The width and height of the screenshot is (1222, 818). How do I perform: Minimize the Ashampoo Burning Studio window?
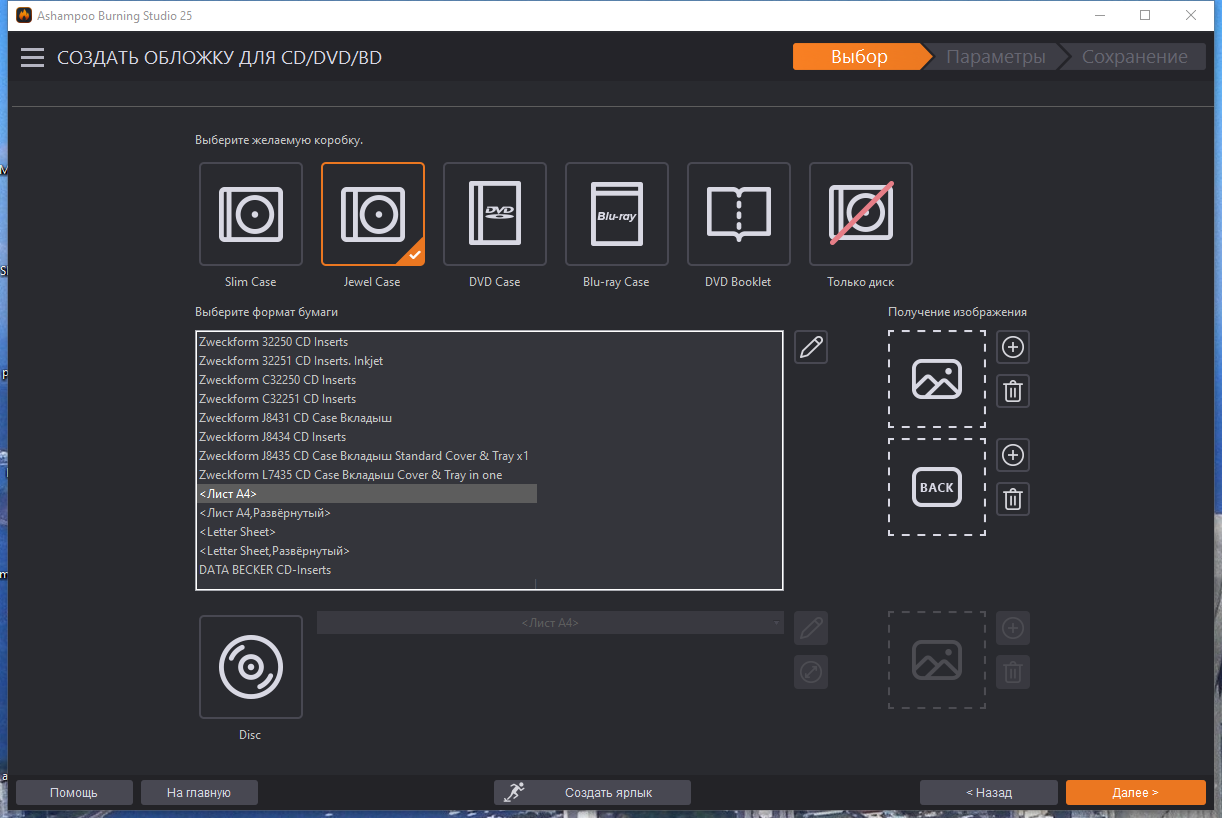pyautogui.click(x=1099, y=15)
